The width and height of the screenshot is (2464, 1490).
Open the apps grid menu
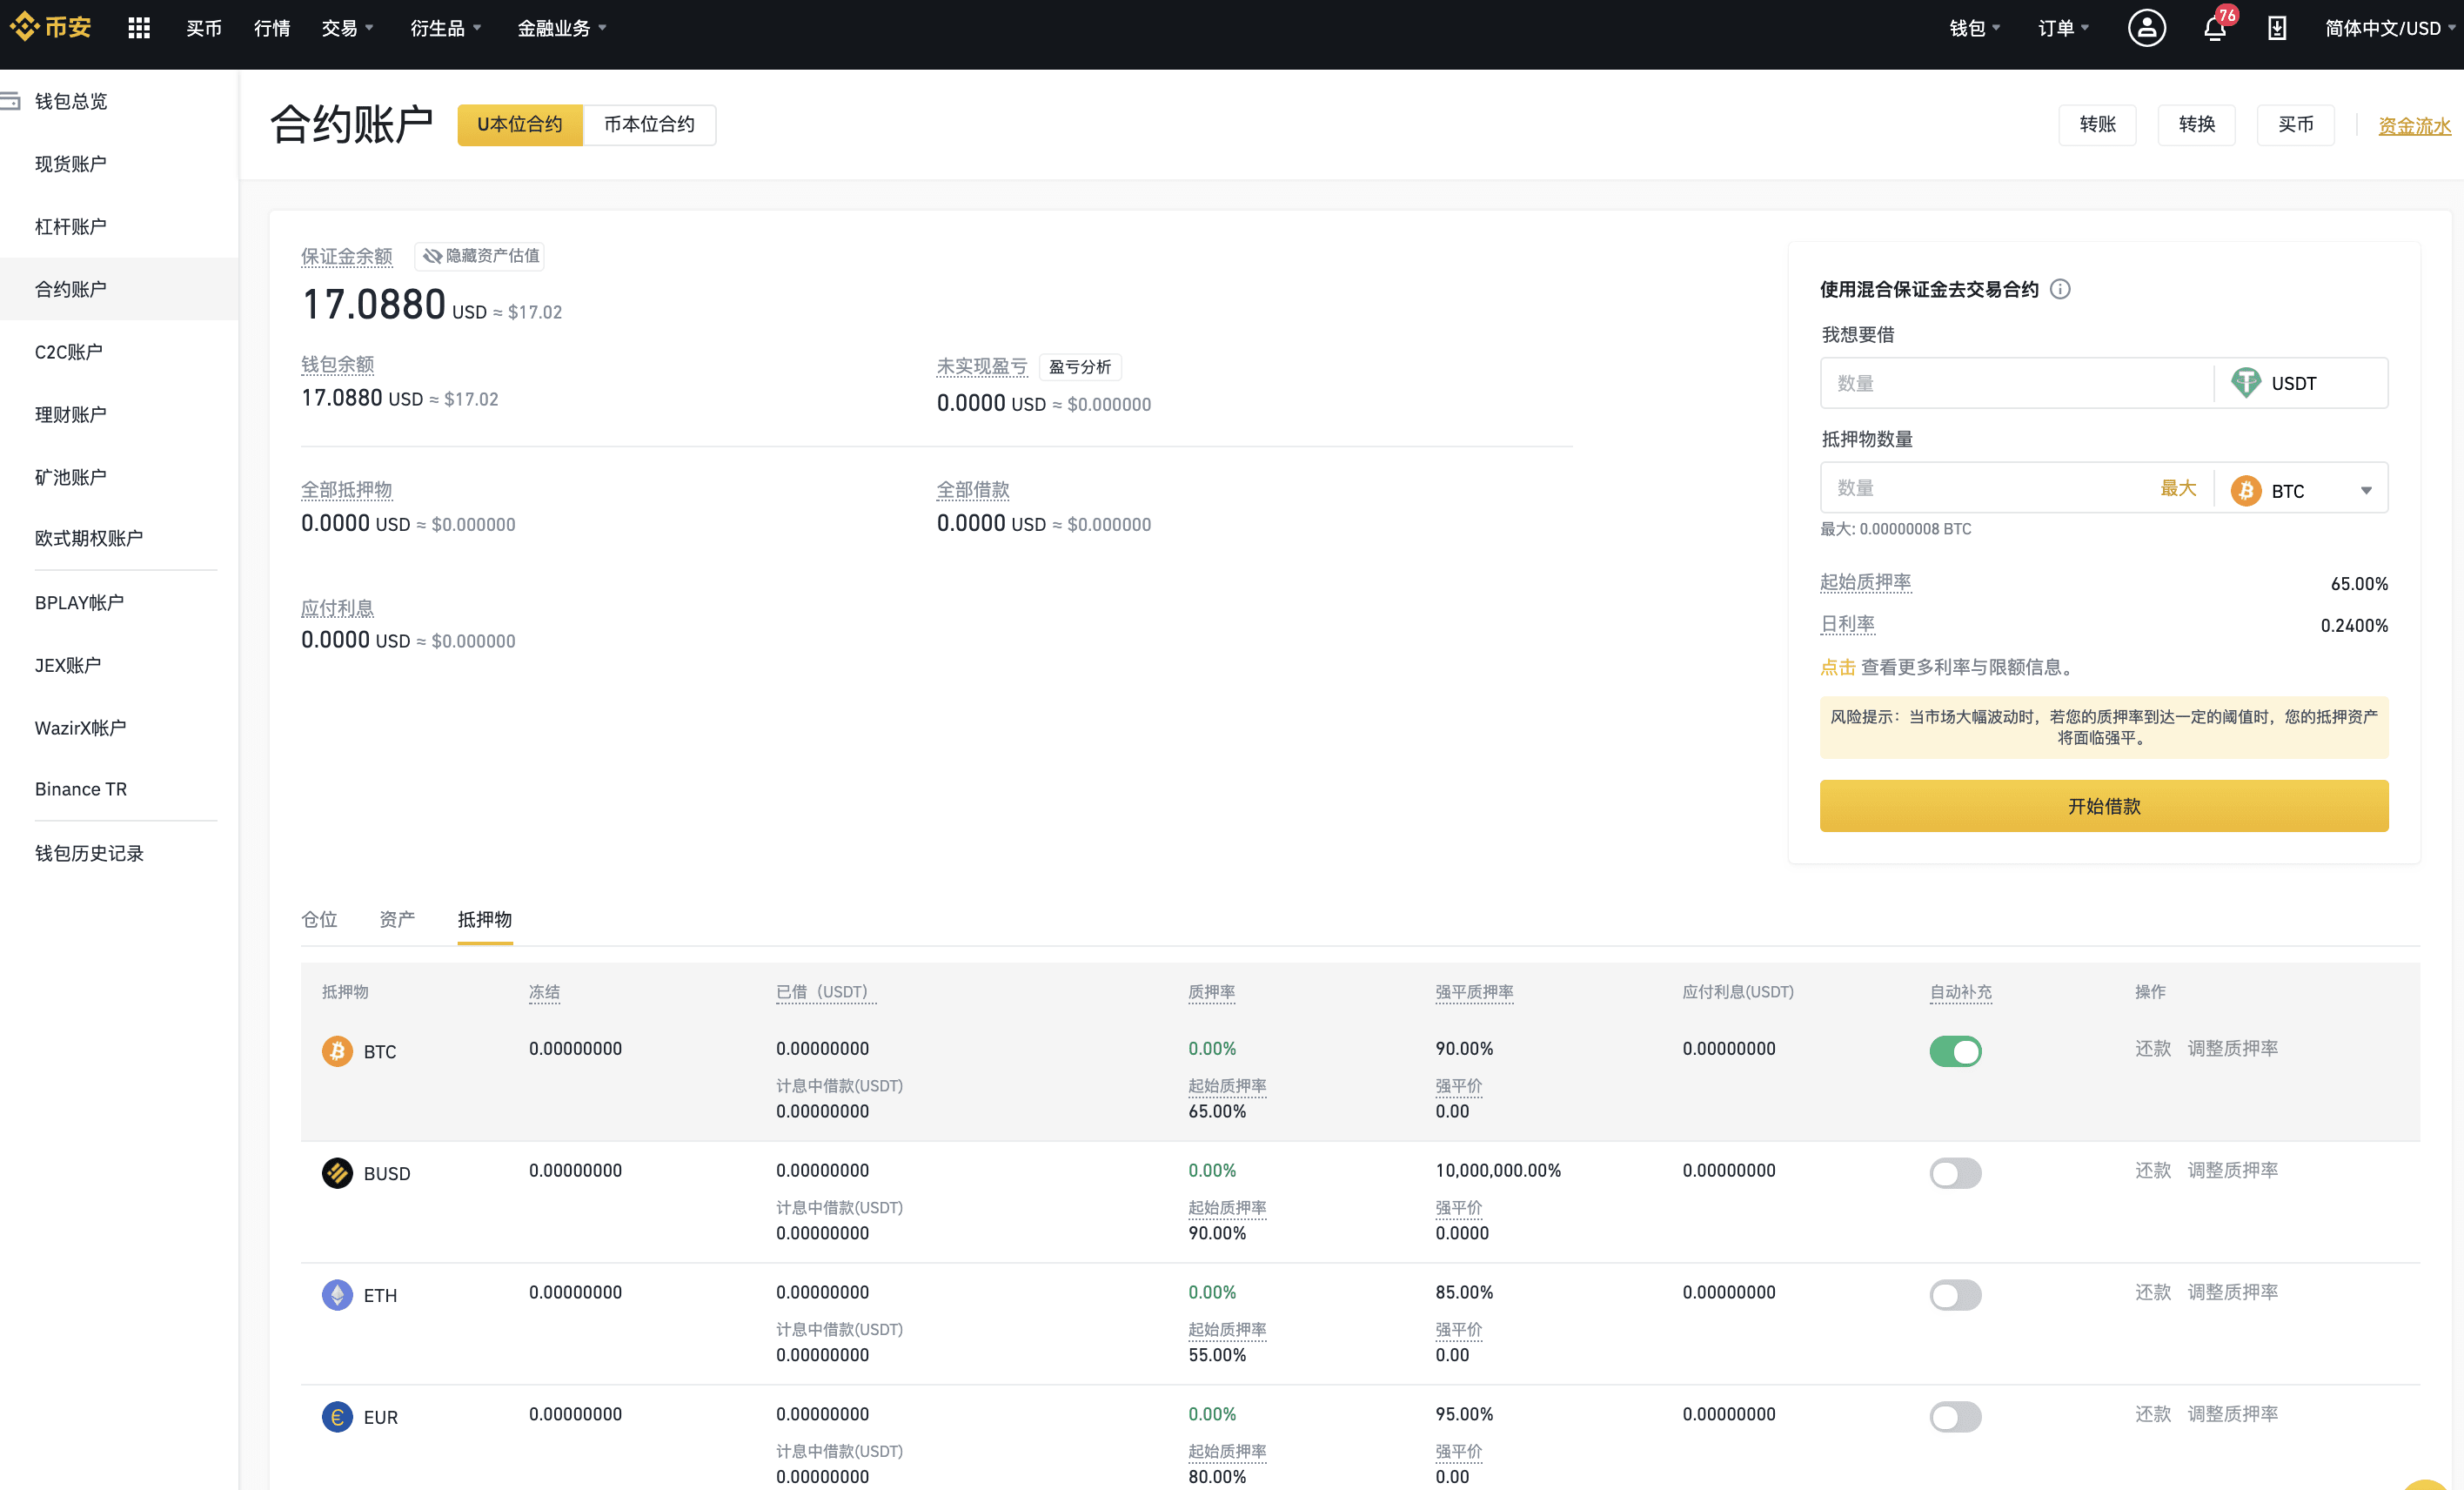pyautogui.click(x=139, y=28)
